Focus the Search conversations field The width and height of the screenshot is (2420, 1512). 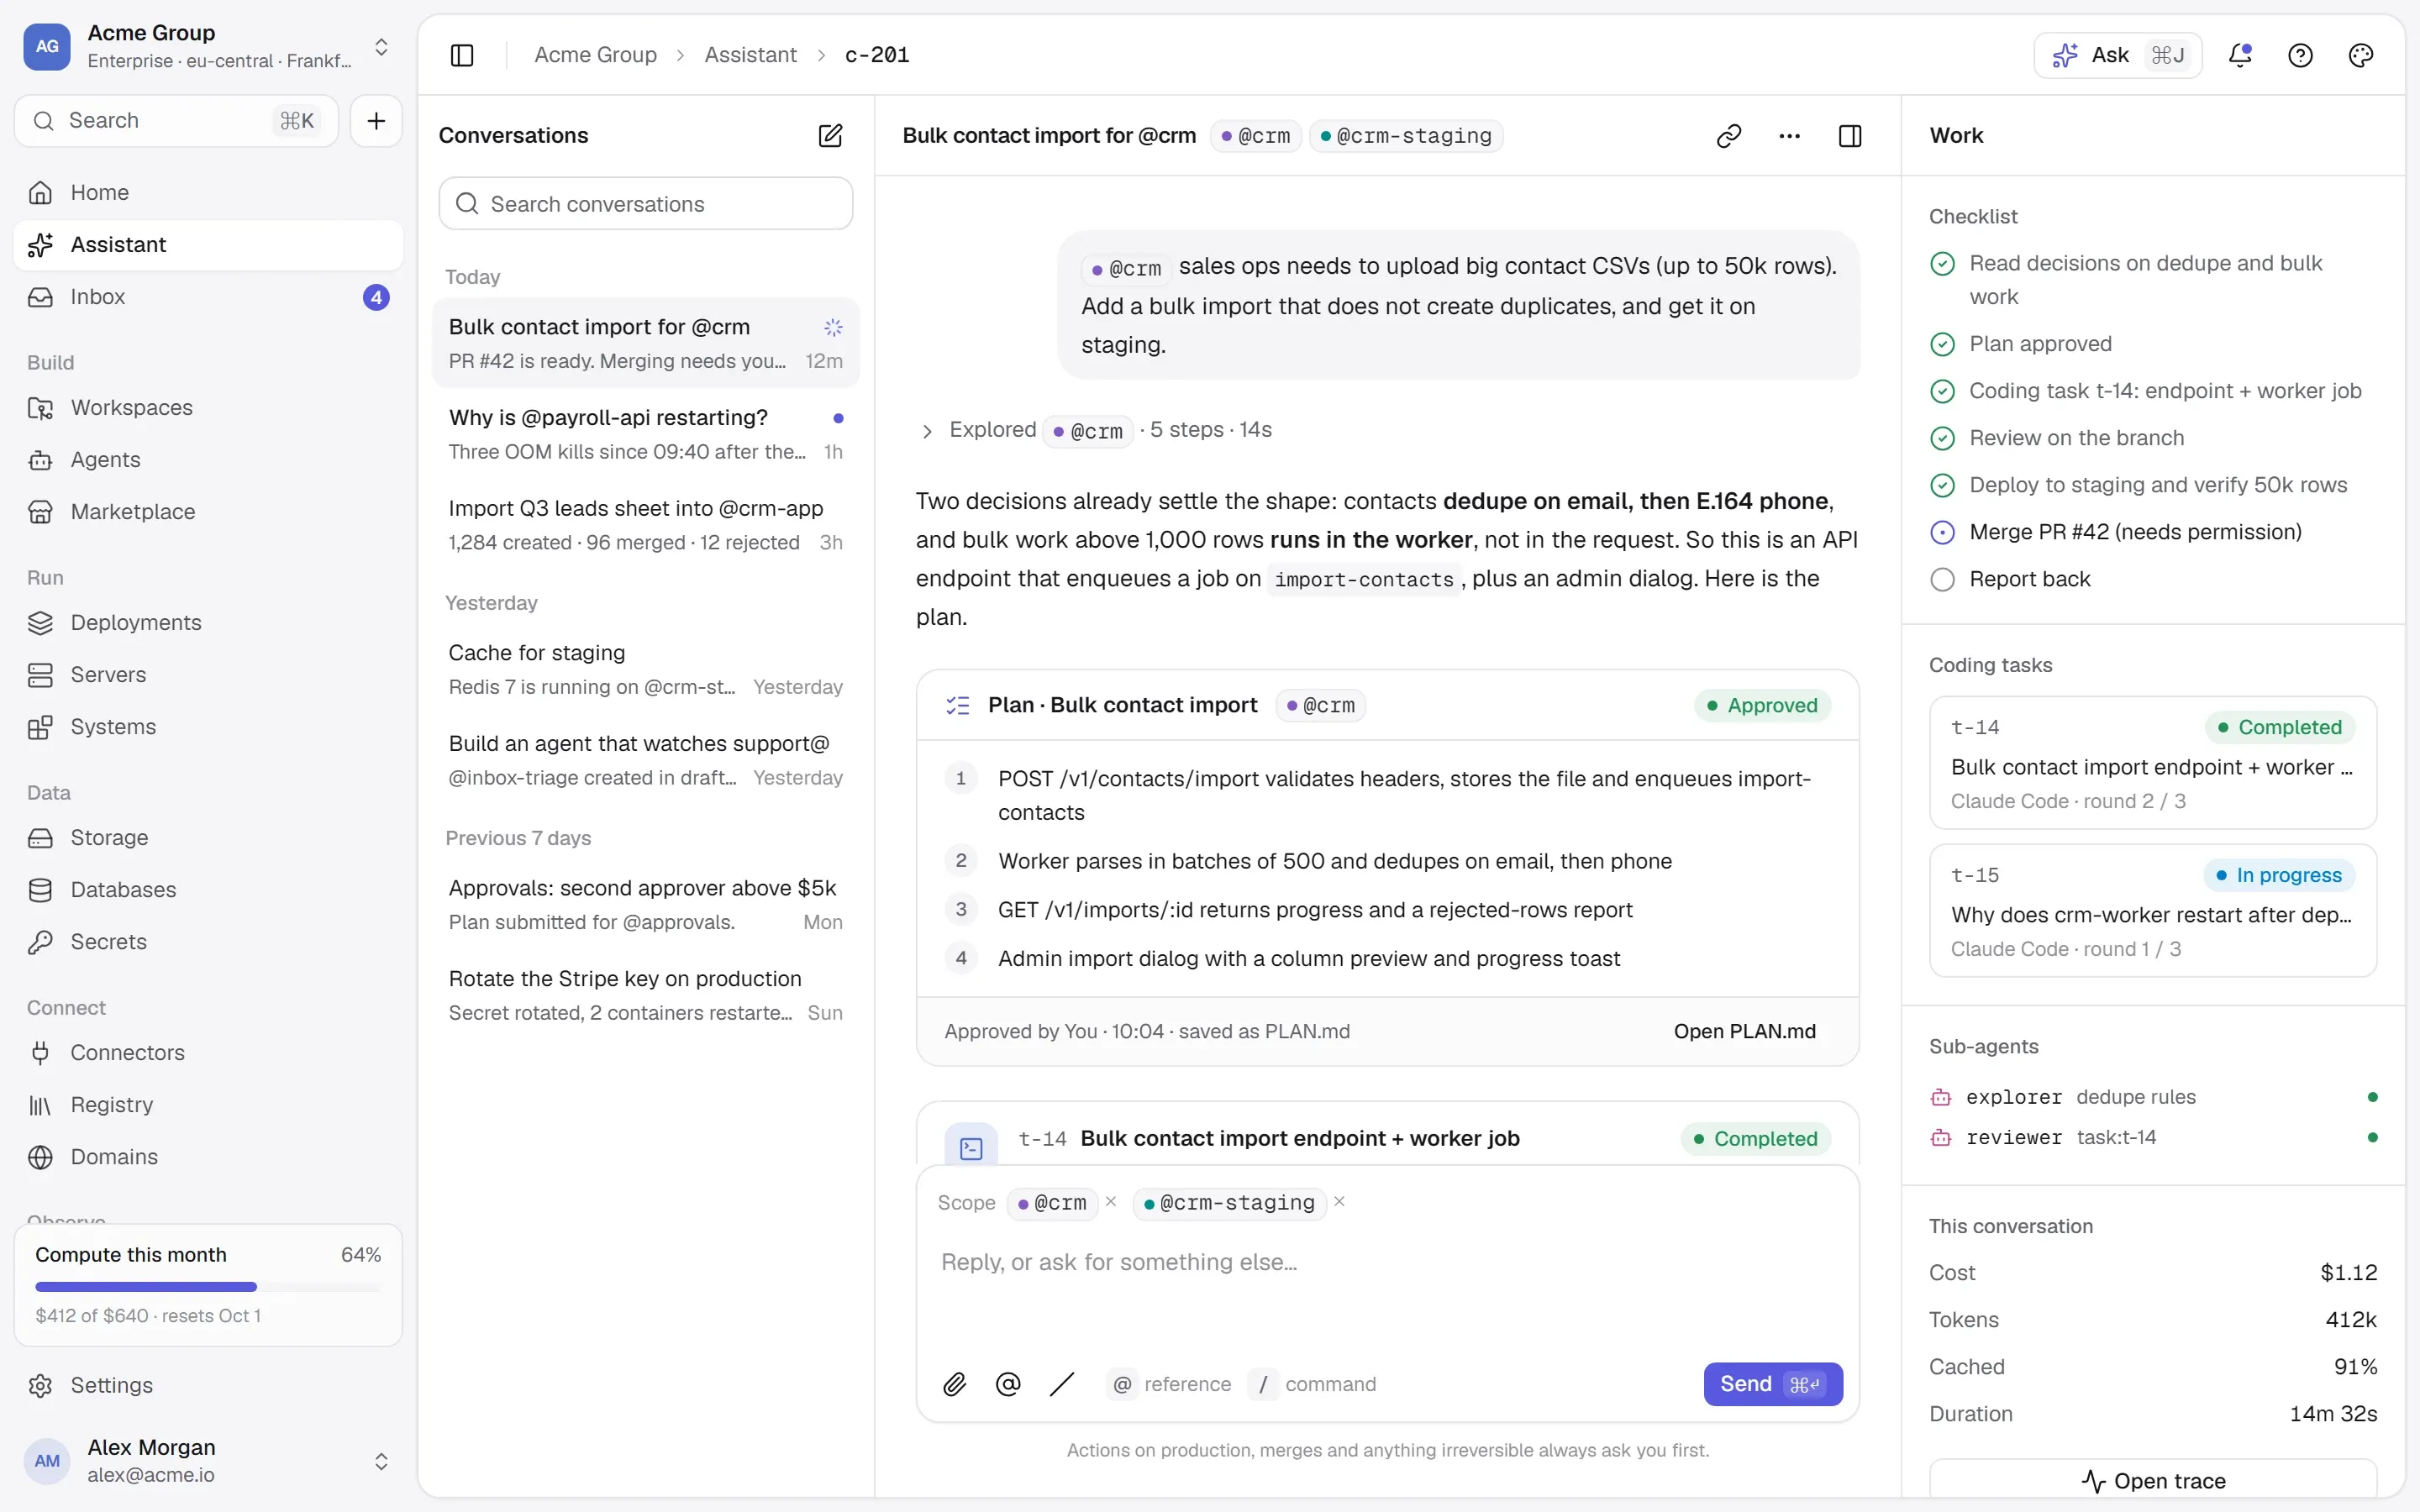(x=645, y=204)
